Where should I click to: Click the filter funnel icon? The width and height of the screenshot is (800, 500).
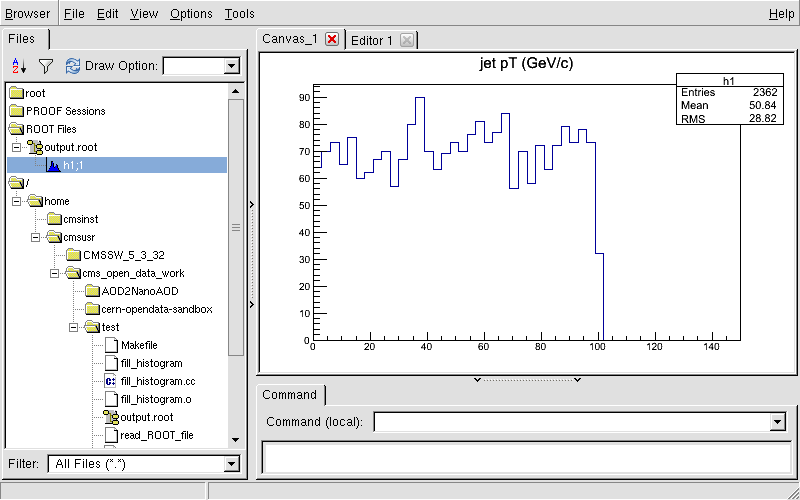point(45,66)
